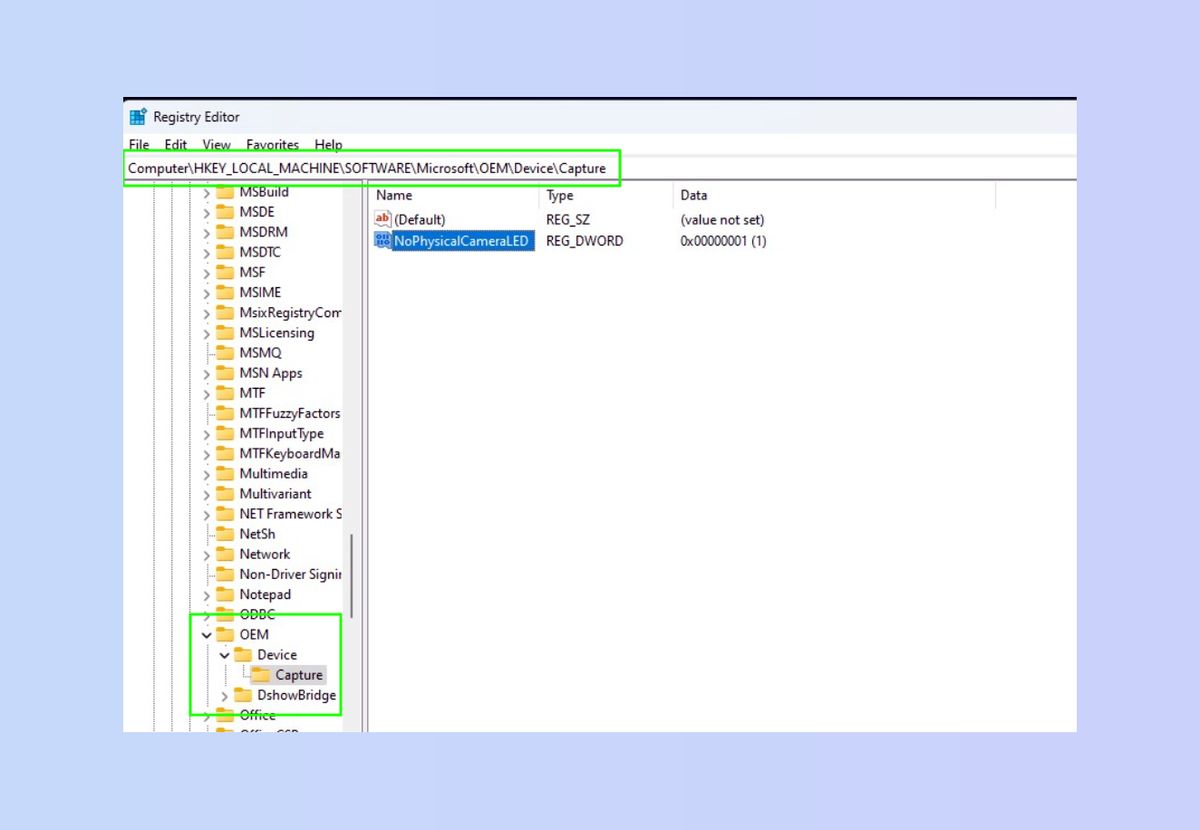Open the File menu

138,144
